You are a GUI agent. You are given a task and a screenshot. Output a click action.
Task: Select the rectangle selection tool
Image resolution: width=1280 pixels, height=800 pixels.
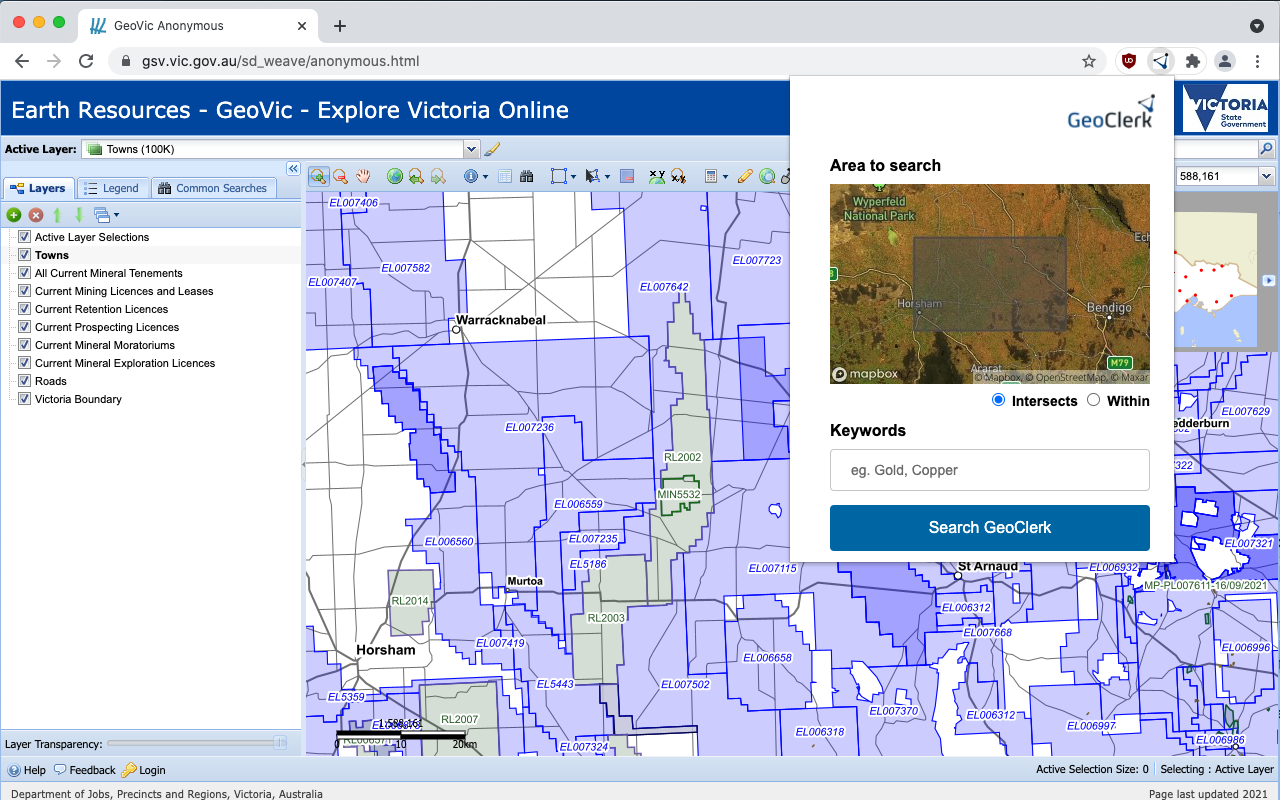[x=558, y=176]
